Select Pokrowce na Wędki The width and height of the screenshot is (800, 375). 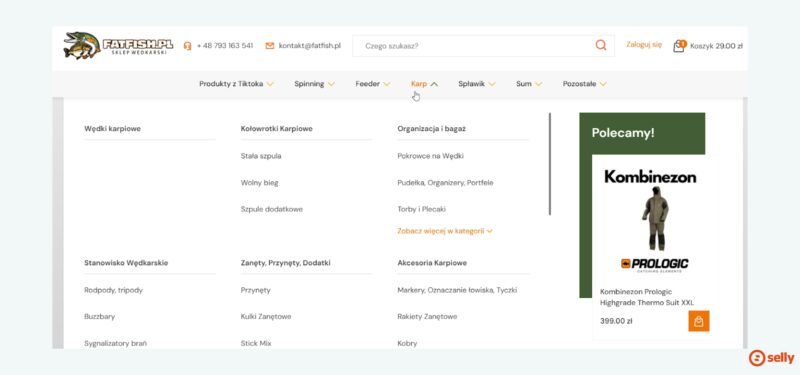click(x=431, y=156)
